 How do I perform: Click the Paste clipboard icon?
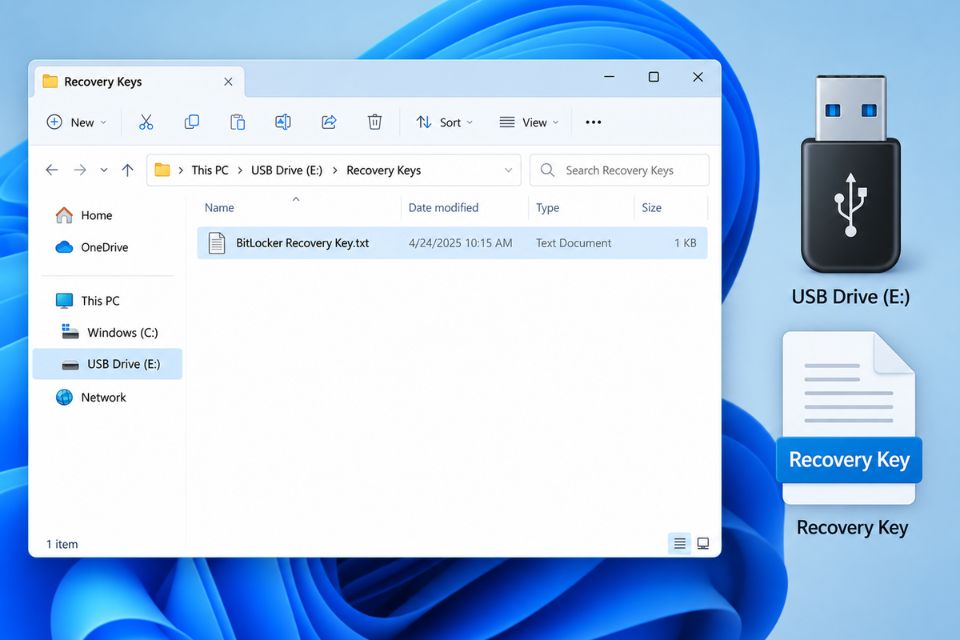(x=238, y=122)
